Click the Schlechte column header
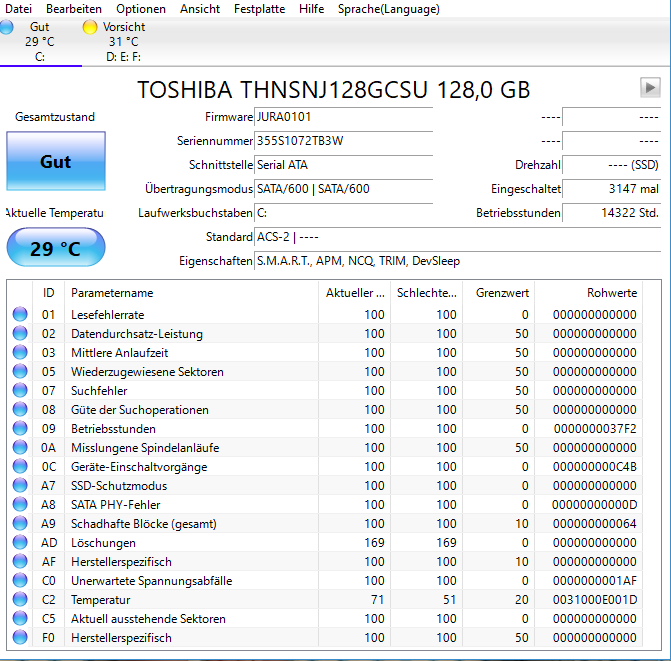671x661 pixels. [x=426, y=293]
